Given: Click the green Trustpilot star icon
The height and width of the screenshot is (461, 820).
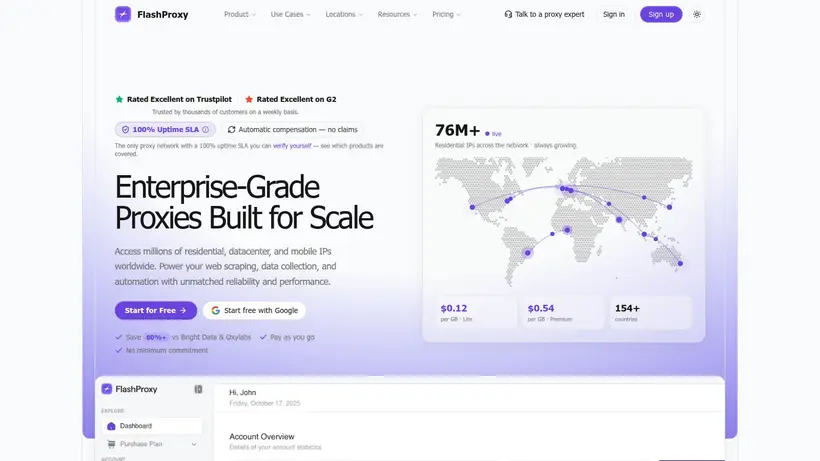Looking at the screenshot, I should pyautogui.click(x=119, y=99).
